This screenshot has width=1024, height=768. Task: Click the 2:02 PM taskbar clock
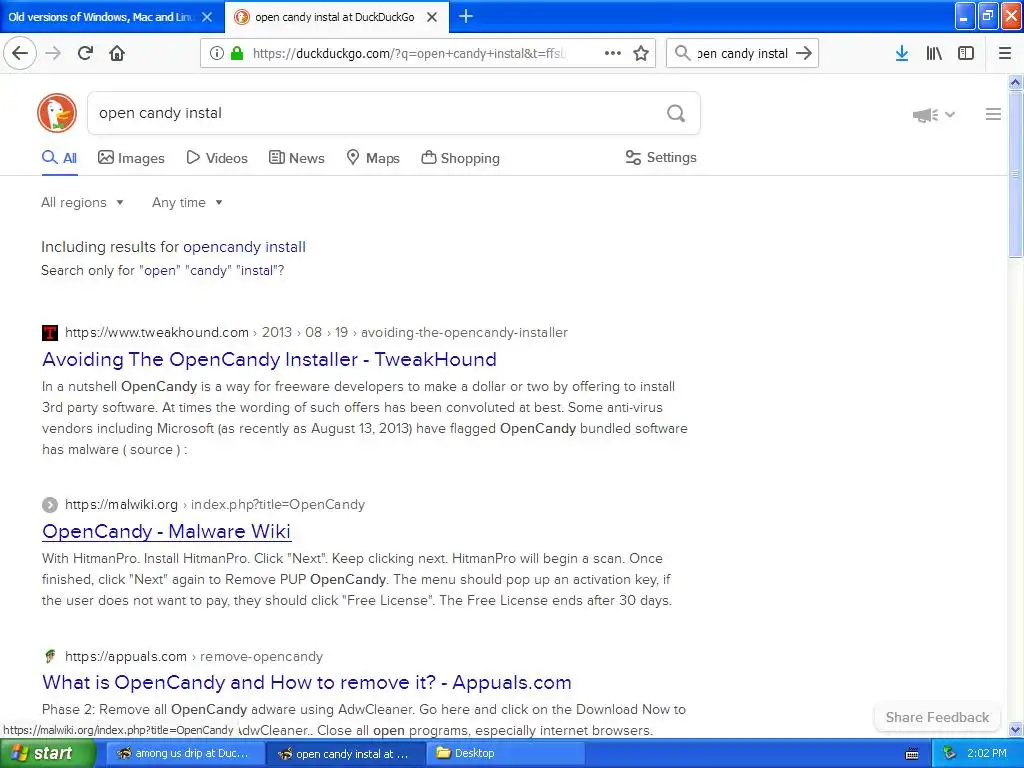987,753
